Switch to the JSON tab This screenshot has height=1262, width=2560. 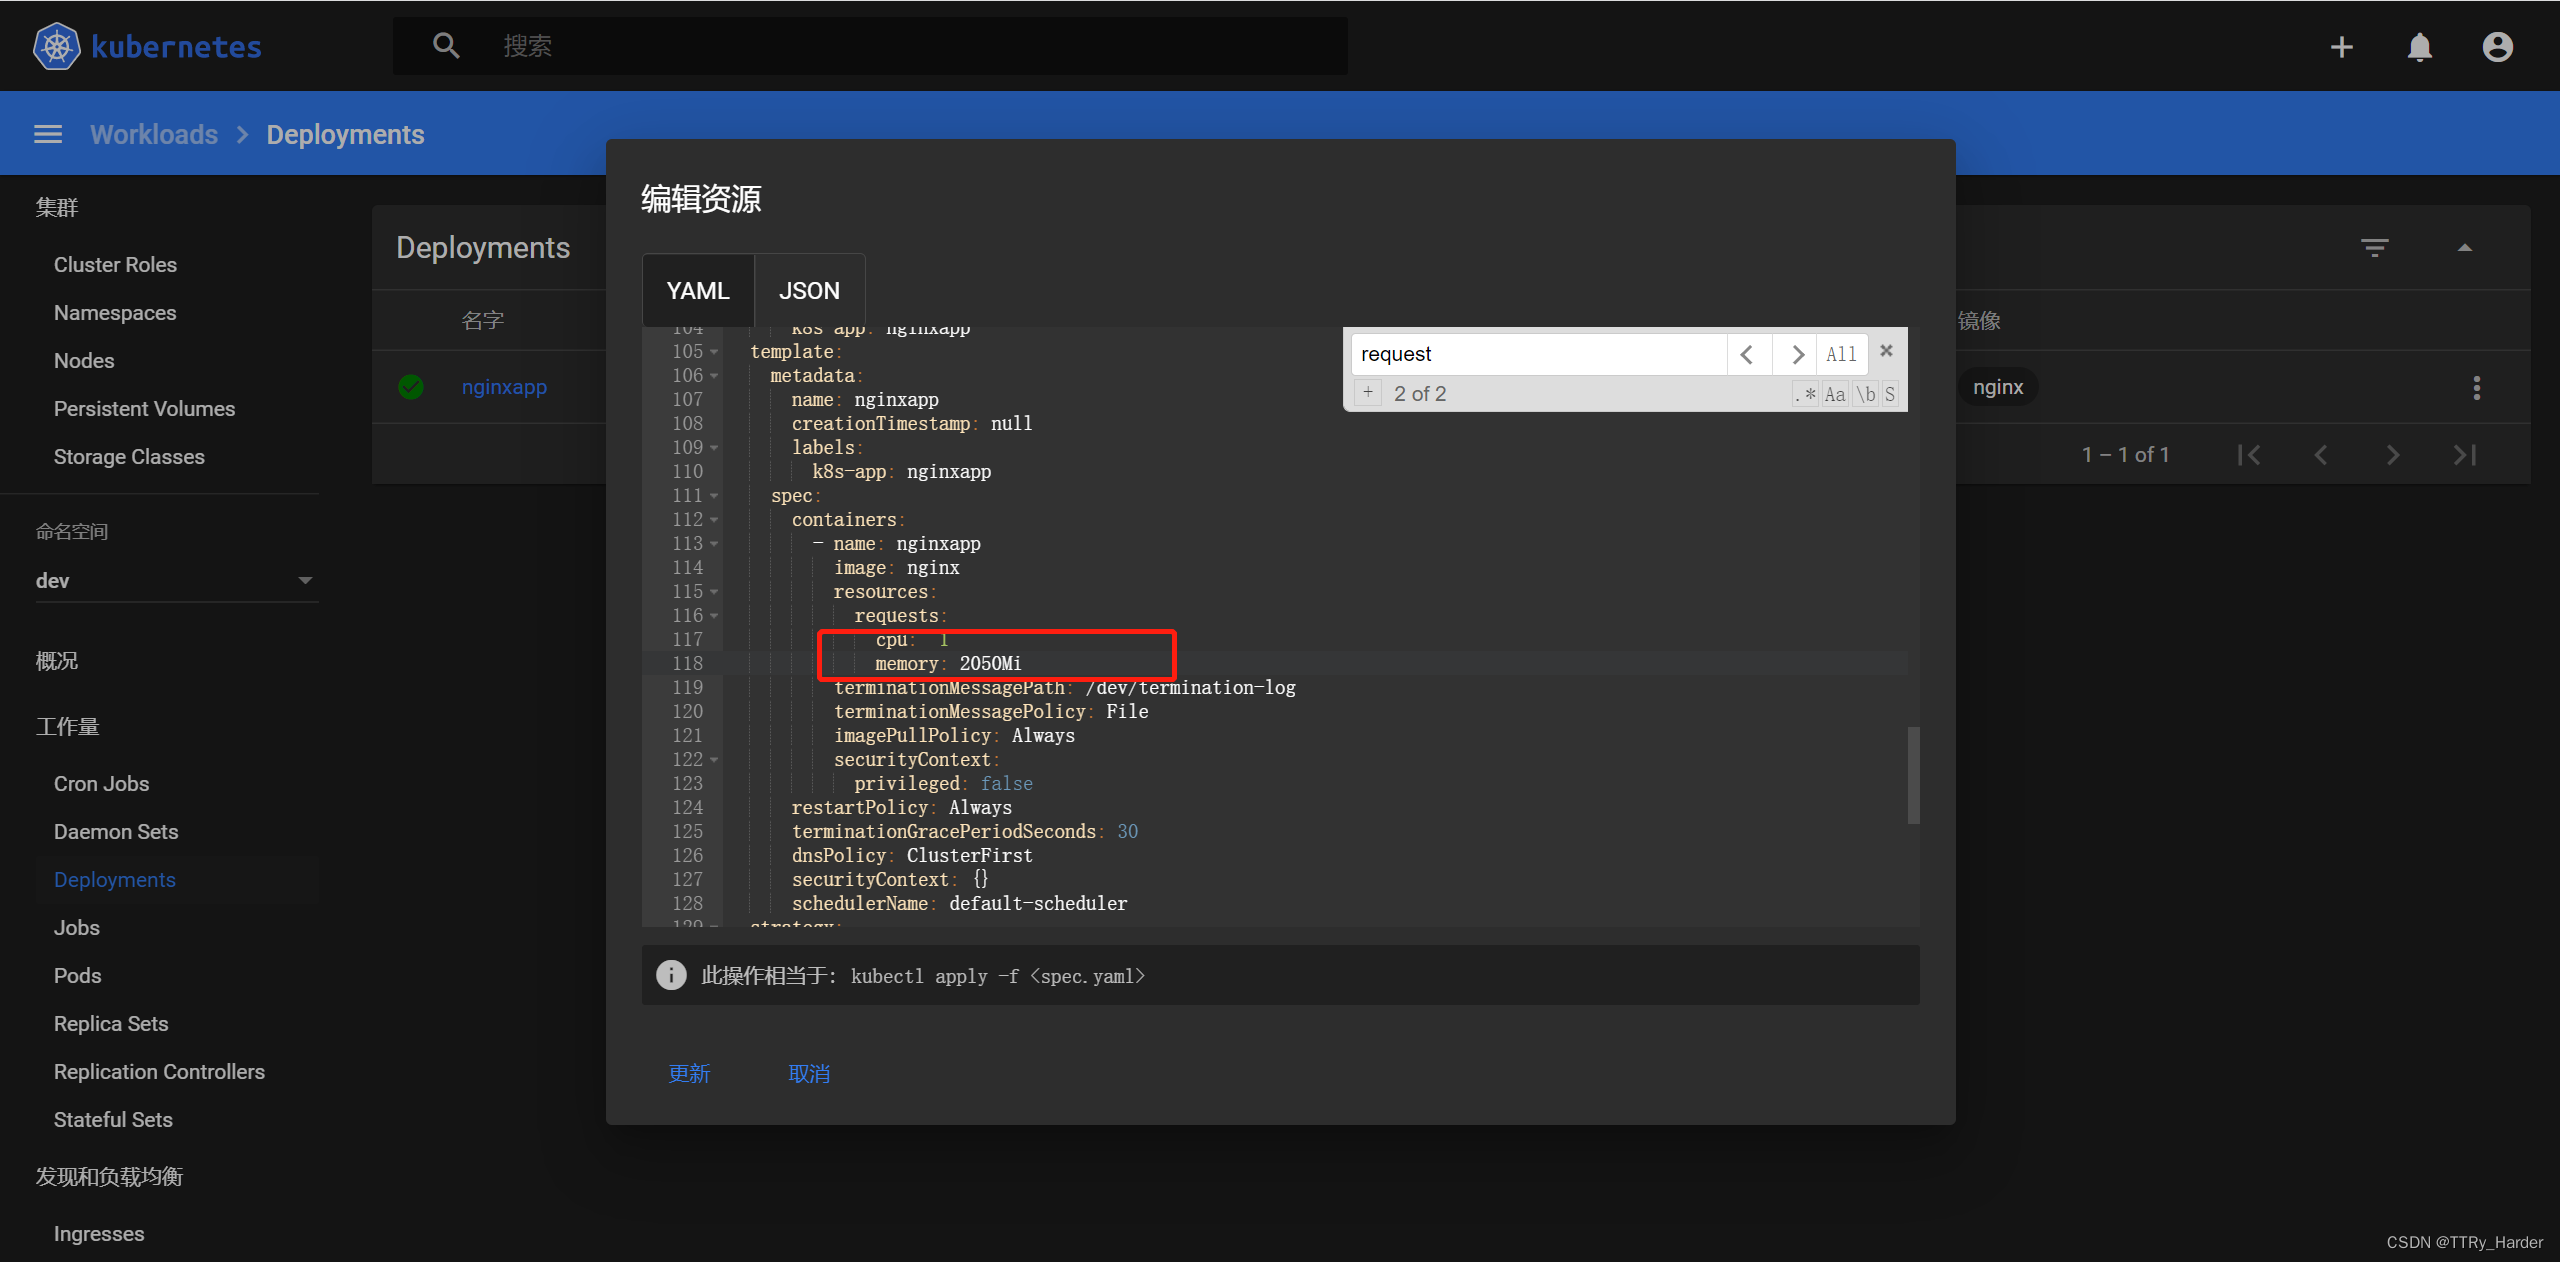coord(808,291)
